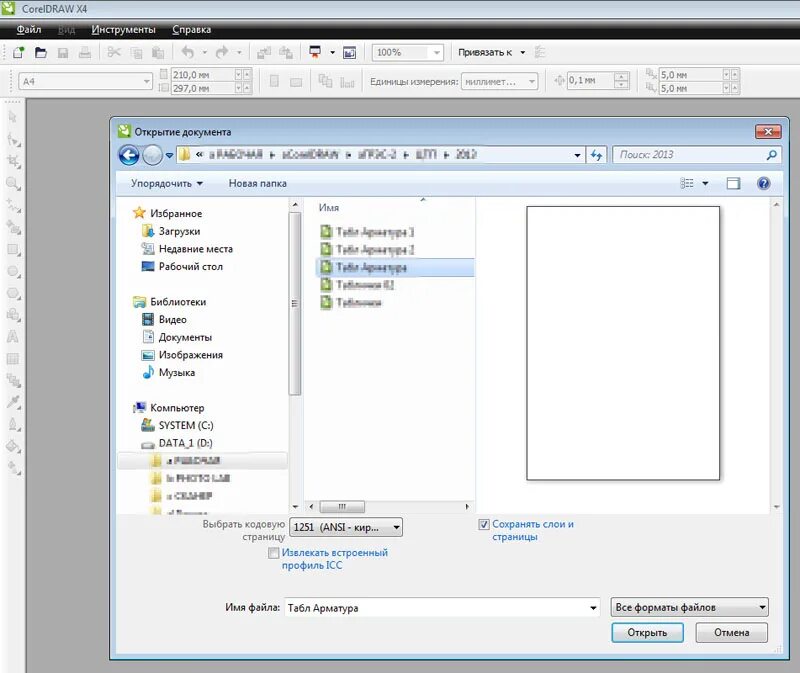Screen dimensions: 800x673
Task: Click the Import toolbar icon
Action: [x=263, y=53]
